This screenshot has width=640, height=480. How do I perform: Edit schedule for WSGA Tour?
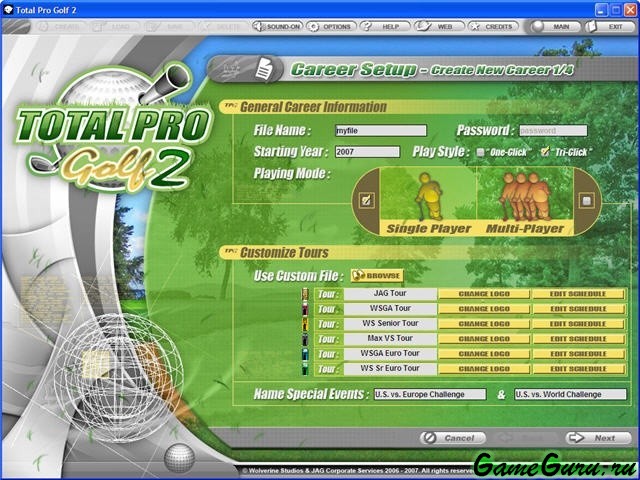[x=578, y=309]
